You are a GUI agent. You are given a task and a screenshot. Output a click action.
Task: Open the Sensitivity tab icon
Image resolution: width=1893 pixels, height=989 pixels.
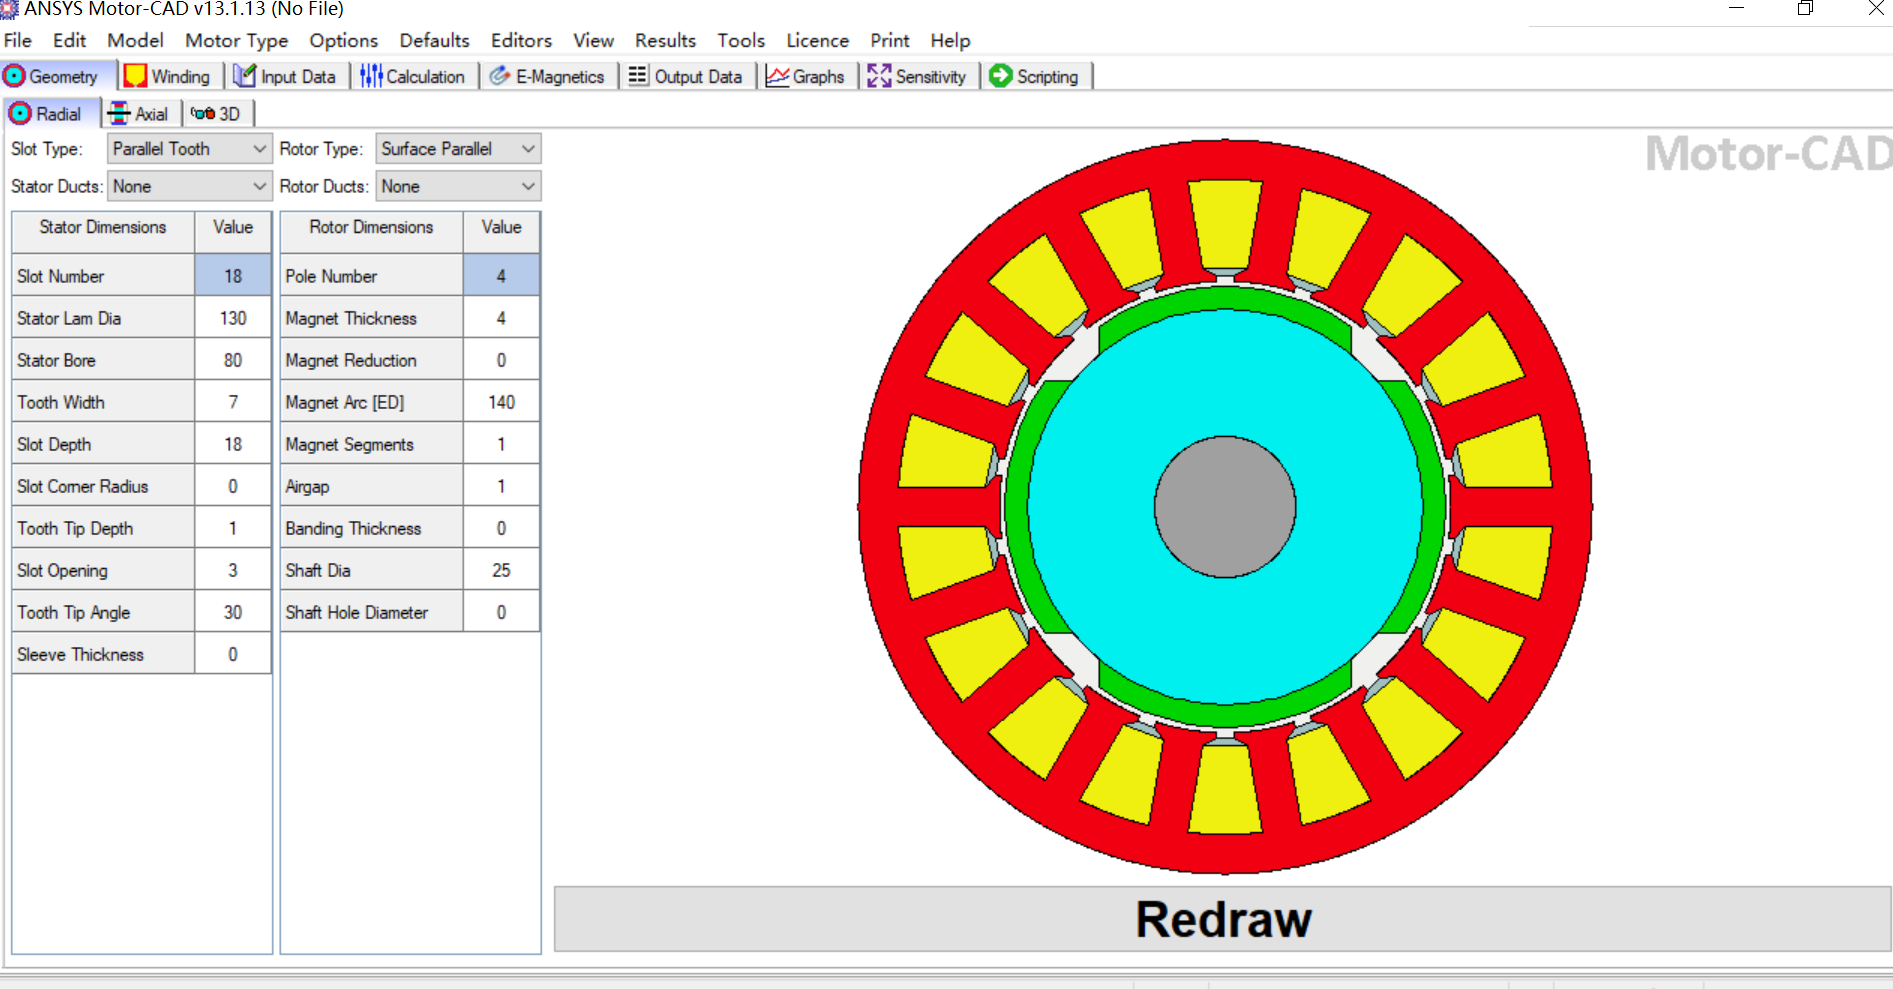point(879,76)
